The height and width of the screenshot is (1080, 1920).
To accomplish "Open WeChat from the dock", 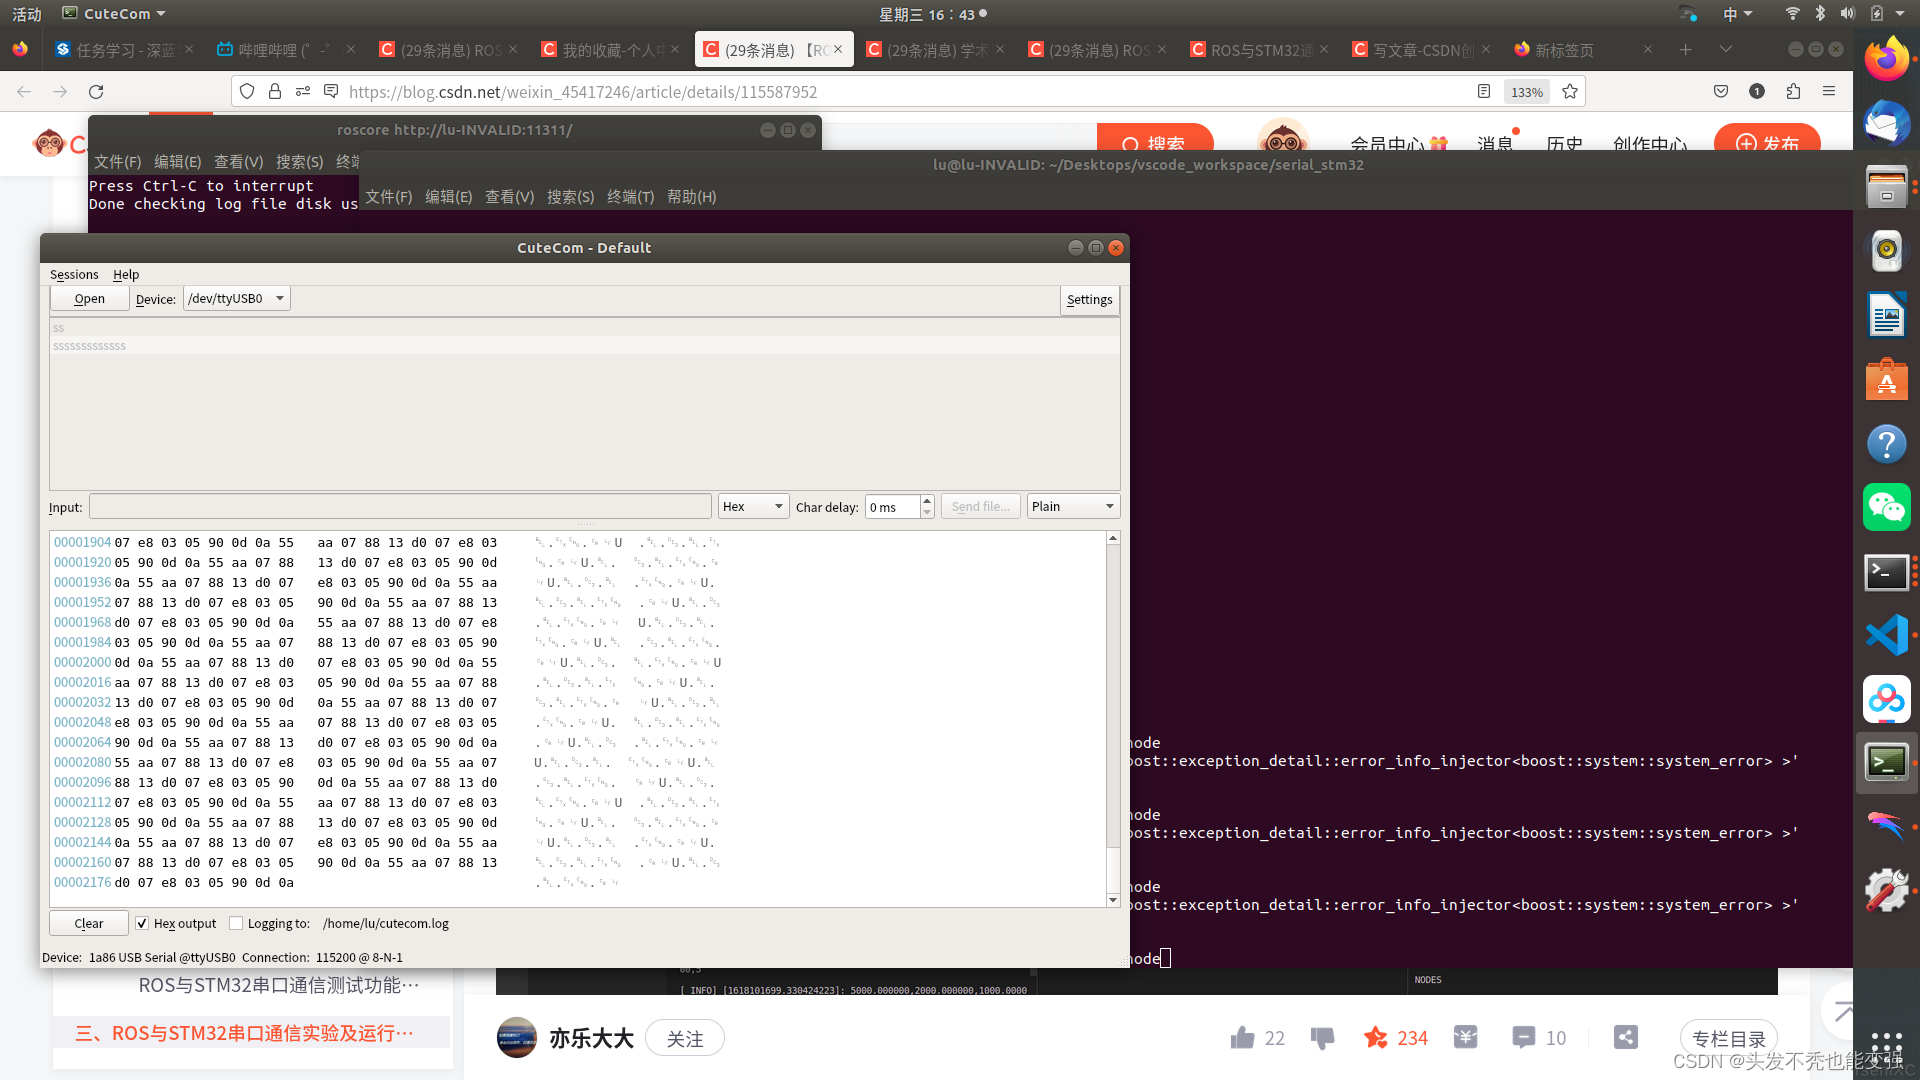I will pyautogui.click(x=1887, y=507).
